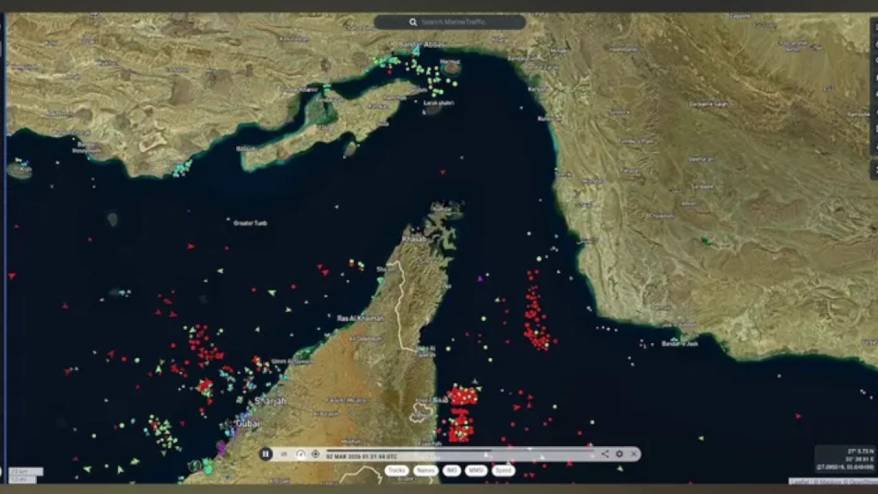Click the playback date timestamp text
The height and width of the screenshot is (494, 878).
click(x=355, y=455)
